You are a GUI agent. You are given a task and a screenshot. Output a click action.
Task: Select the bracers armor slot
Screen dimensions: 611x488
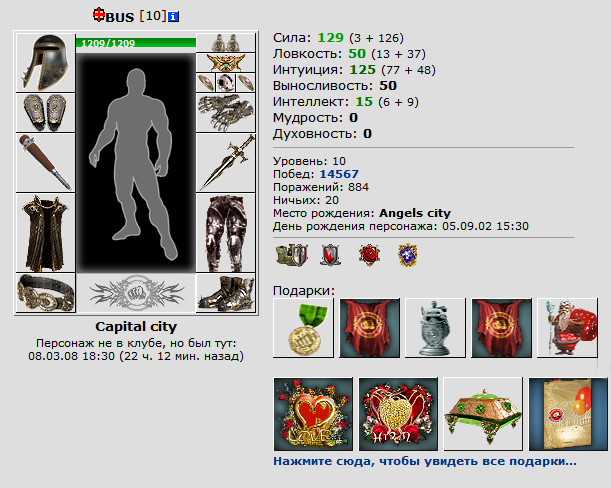click(46, 113)
